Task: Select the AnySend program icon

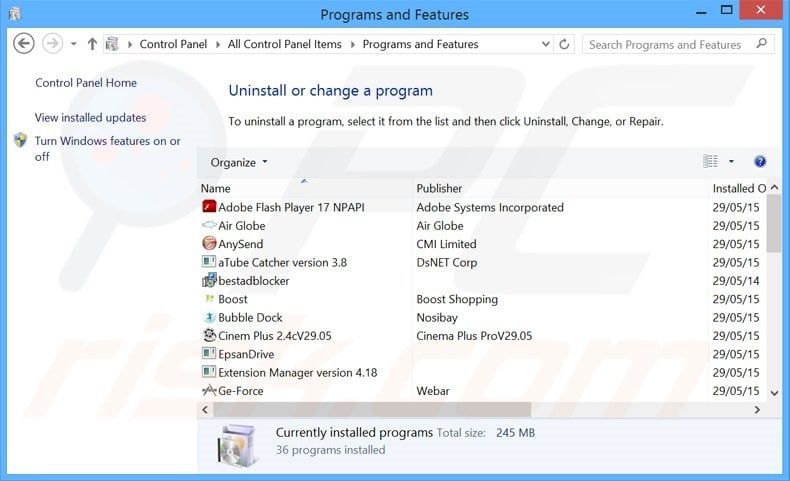Action: pos(209,243)
